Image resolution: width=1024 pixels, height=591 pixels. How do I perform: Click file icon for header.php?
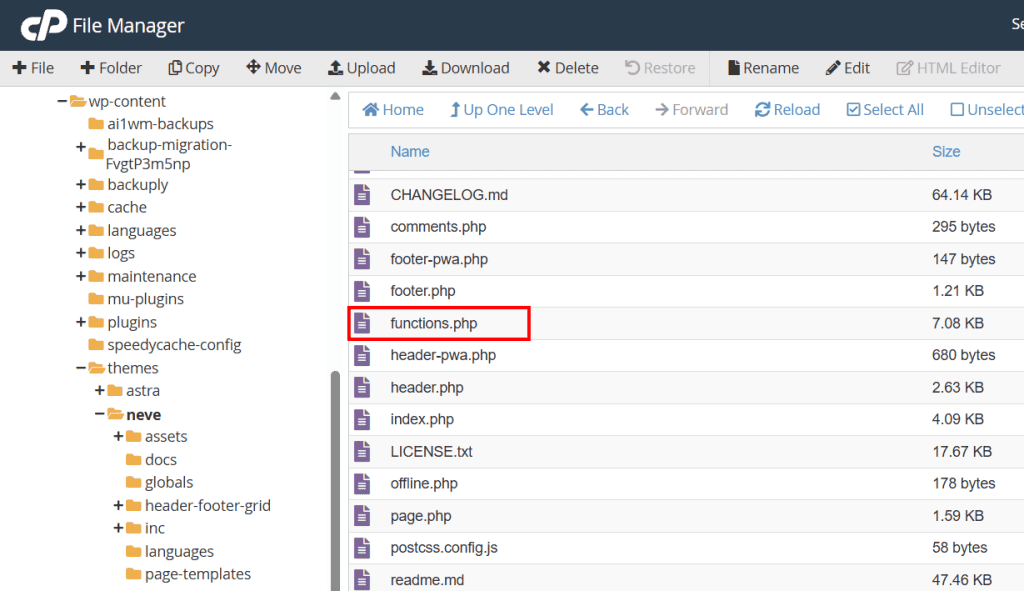click(x=362, y=387)
